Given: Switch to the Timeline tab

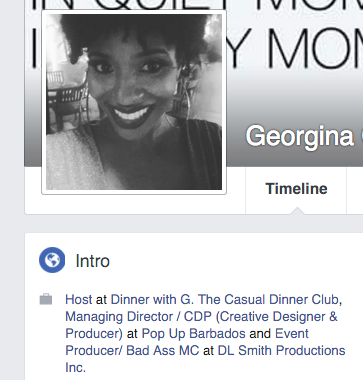Looking at the screenshot, I should click(296, 189).
